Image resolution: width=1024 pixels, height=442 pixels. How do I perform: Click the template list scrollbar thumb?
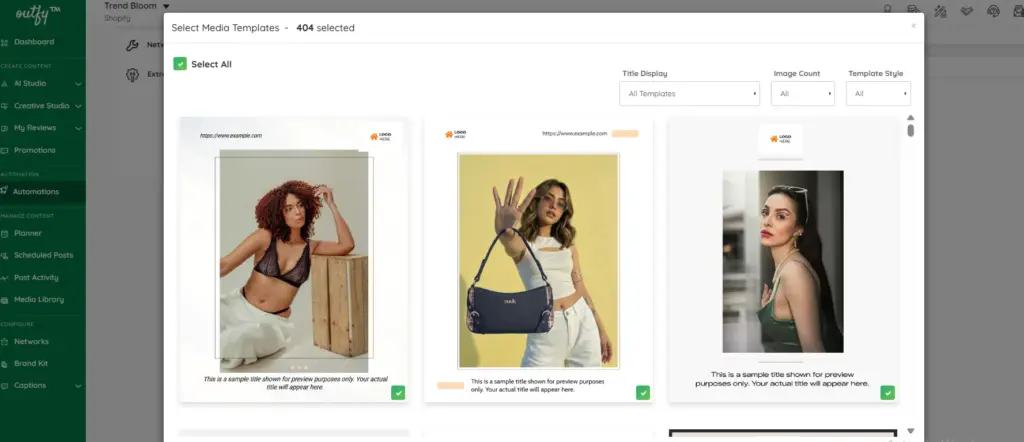click(910, 130)
